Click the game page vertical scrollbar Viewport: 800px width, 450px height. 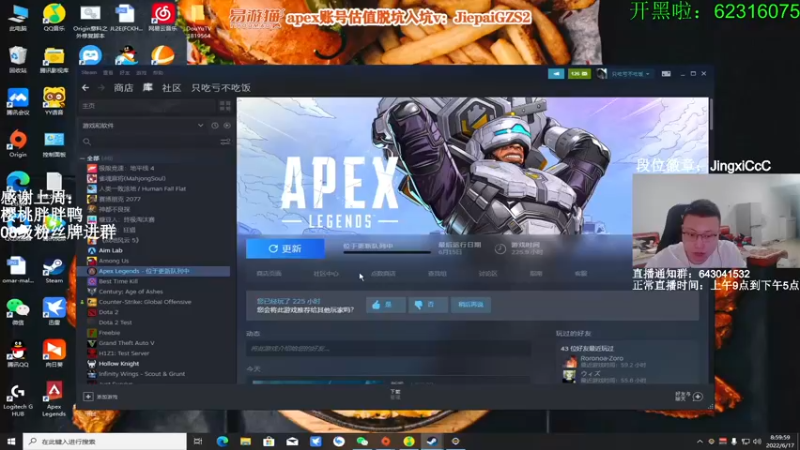click(711, 115)
